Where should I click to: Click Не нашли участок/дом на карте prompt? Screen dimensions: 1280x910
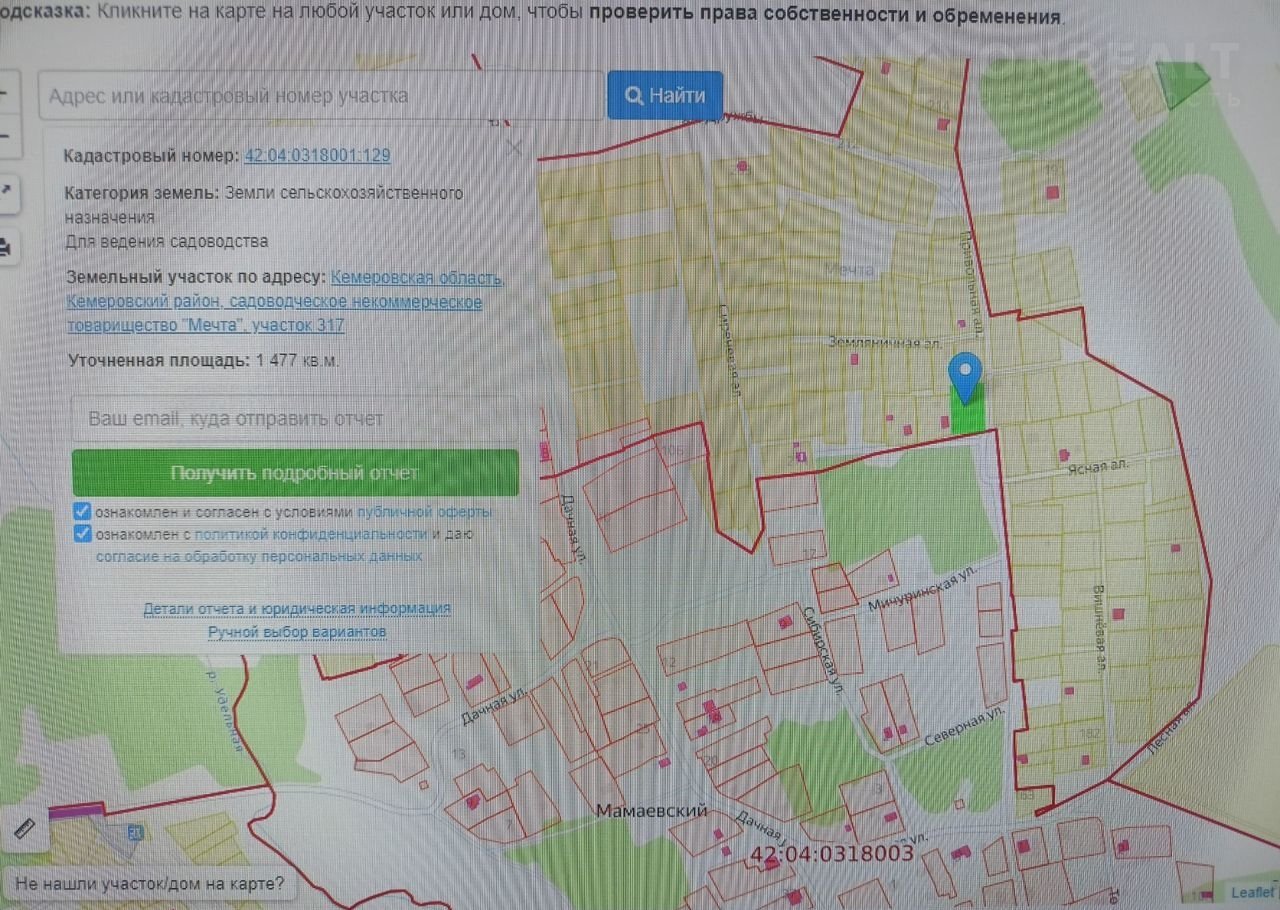pos(150,884)
